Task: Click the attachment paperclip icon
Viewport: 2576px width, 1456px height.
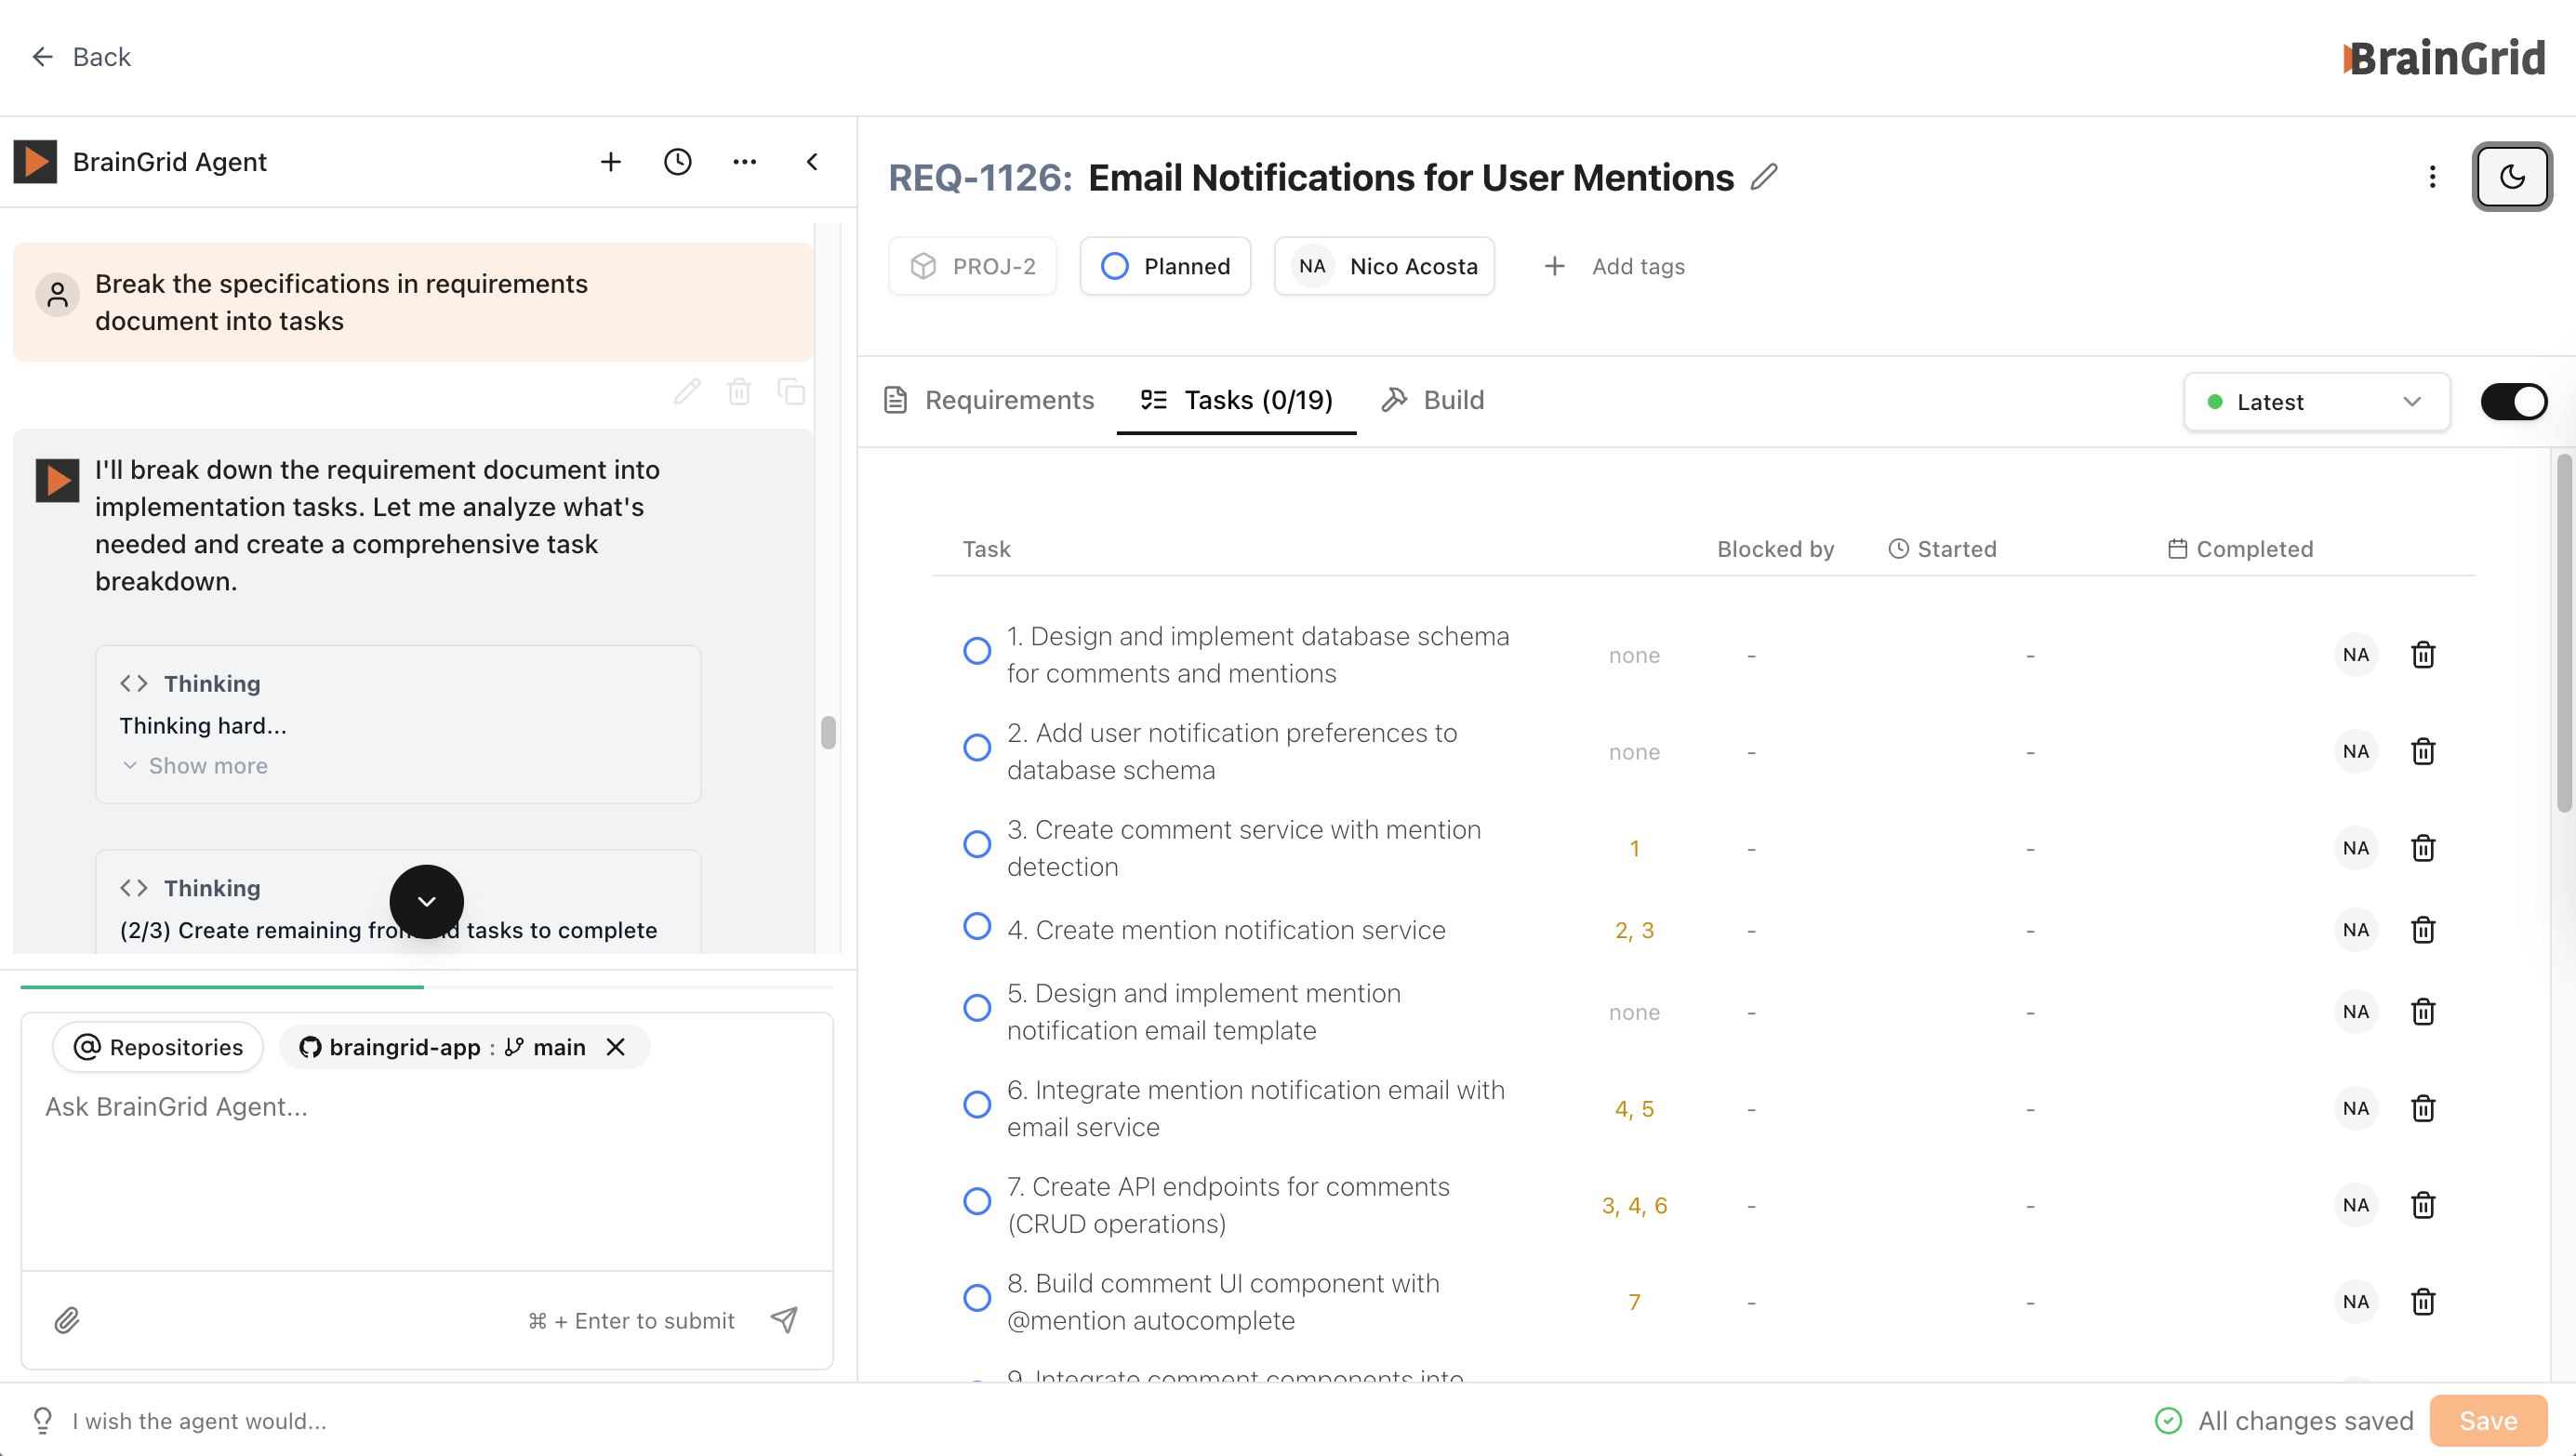Action: tap(67, 1320)
